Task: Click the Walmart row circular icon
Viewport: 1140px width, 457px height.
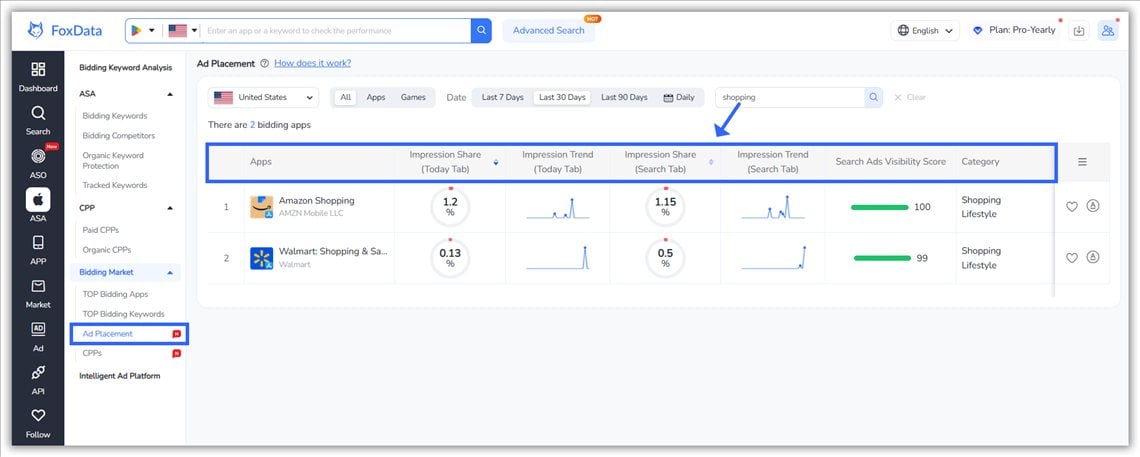Action: [1093, 256]
